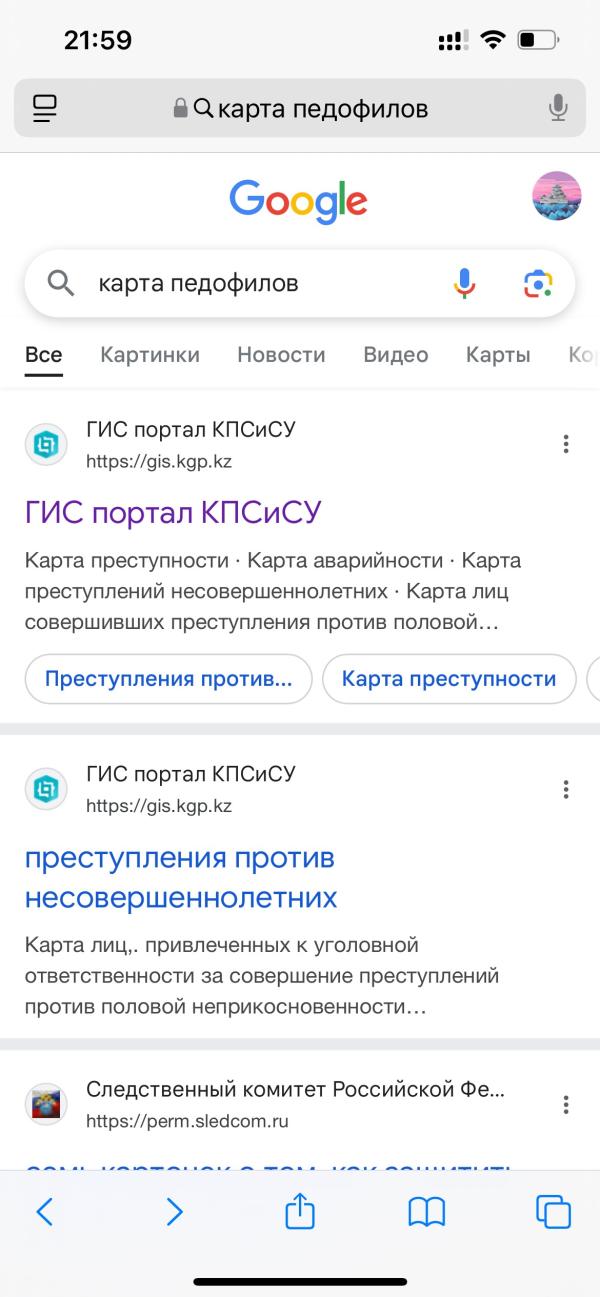The width and height of the screenshot is (600, 1297).
Task: Open the Safari share sheet icon
Action: click(x=300, y=1211)
